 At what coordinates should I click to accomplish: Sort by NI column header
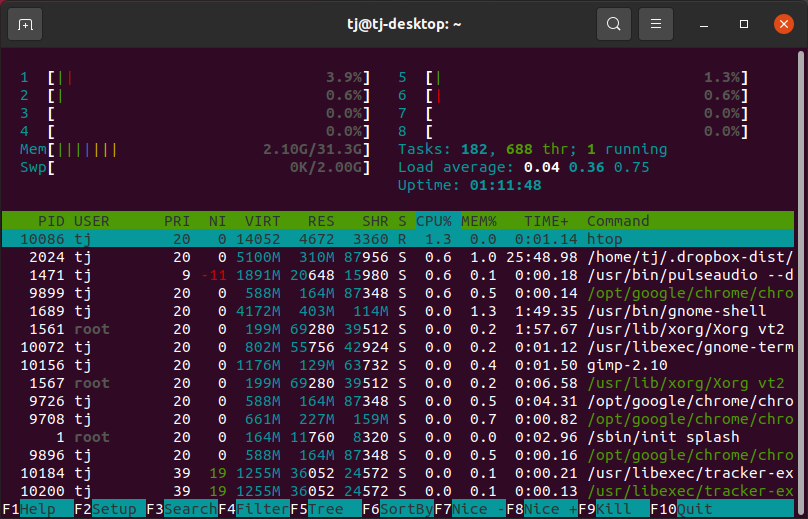click(x=217, y=221)
